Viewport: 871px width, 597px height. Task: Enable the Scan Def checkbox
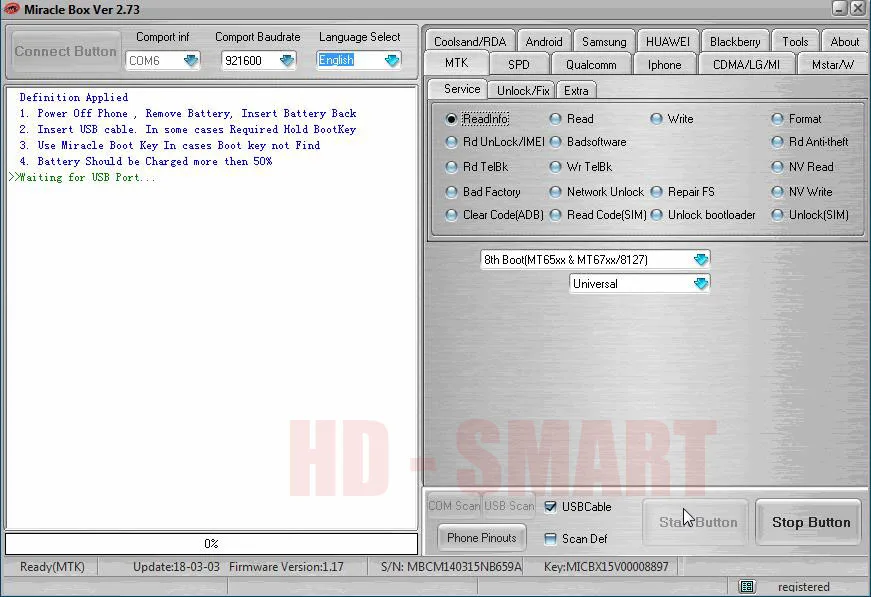pyautogui.click(x=550, y=539)
